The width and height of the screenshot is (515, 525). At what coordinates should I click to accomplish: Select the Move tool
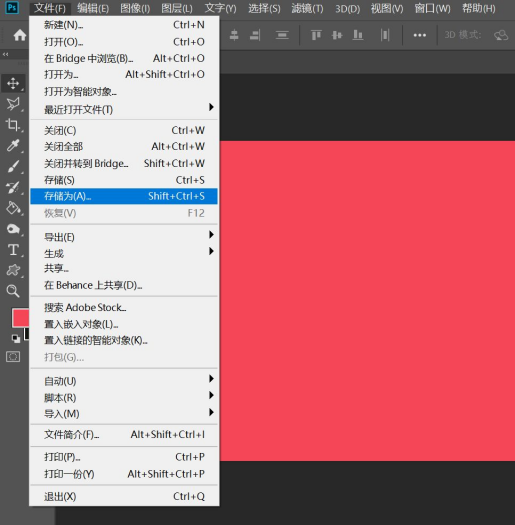pos(13,83)
